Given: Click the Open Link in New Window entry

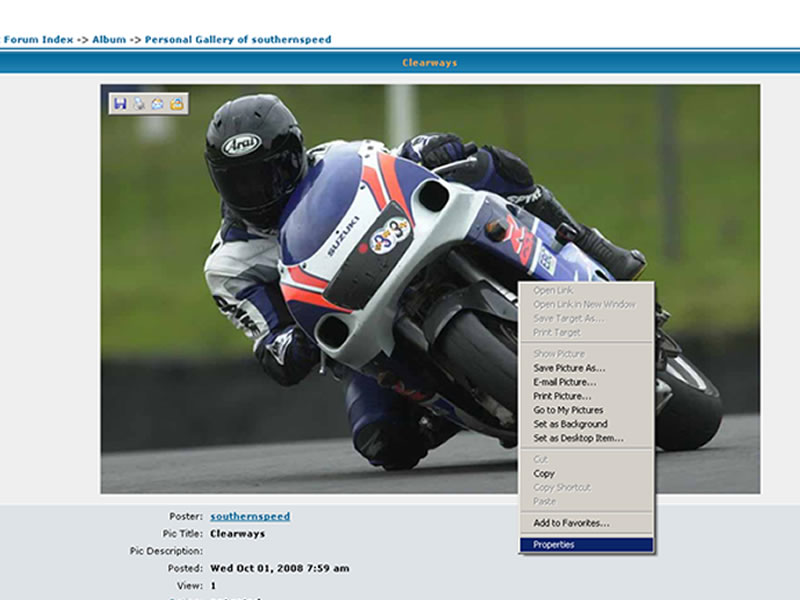Looking at the screenshot, I should coord(584,304).
